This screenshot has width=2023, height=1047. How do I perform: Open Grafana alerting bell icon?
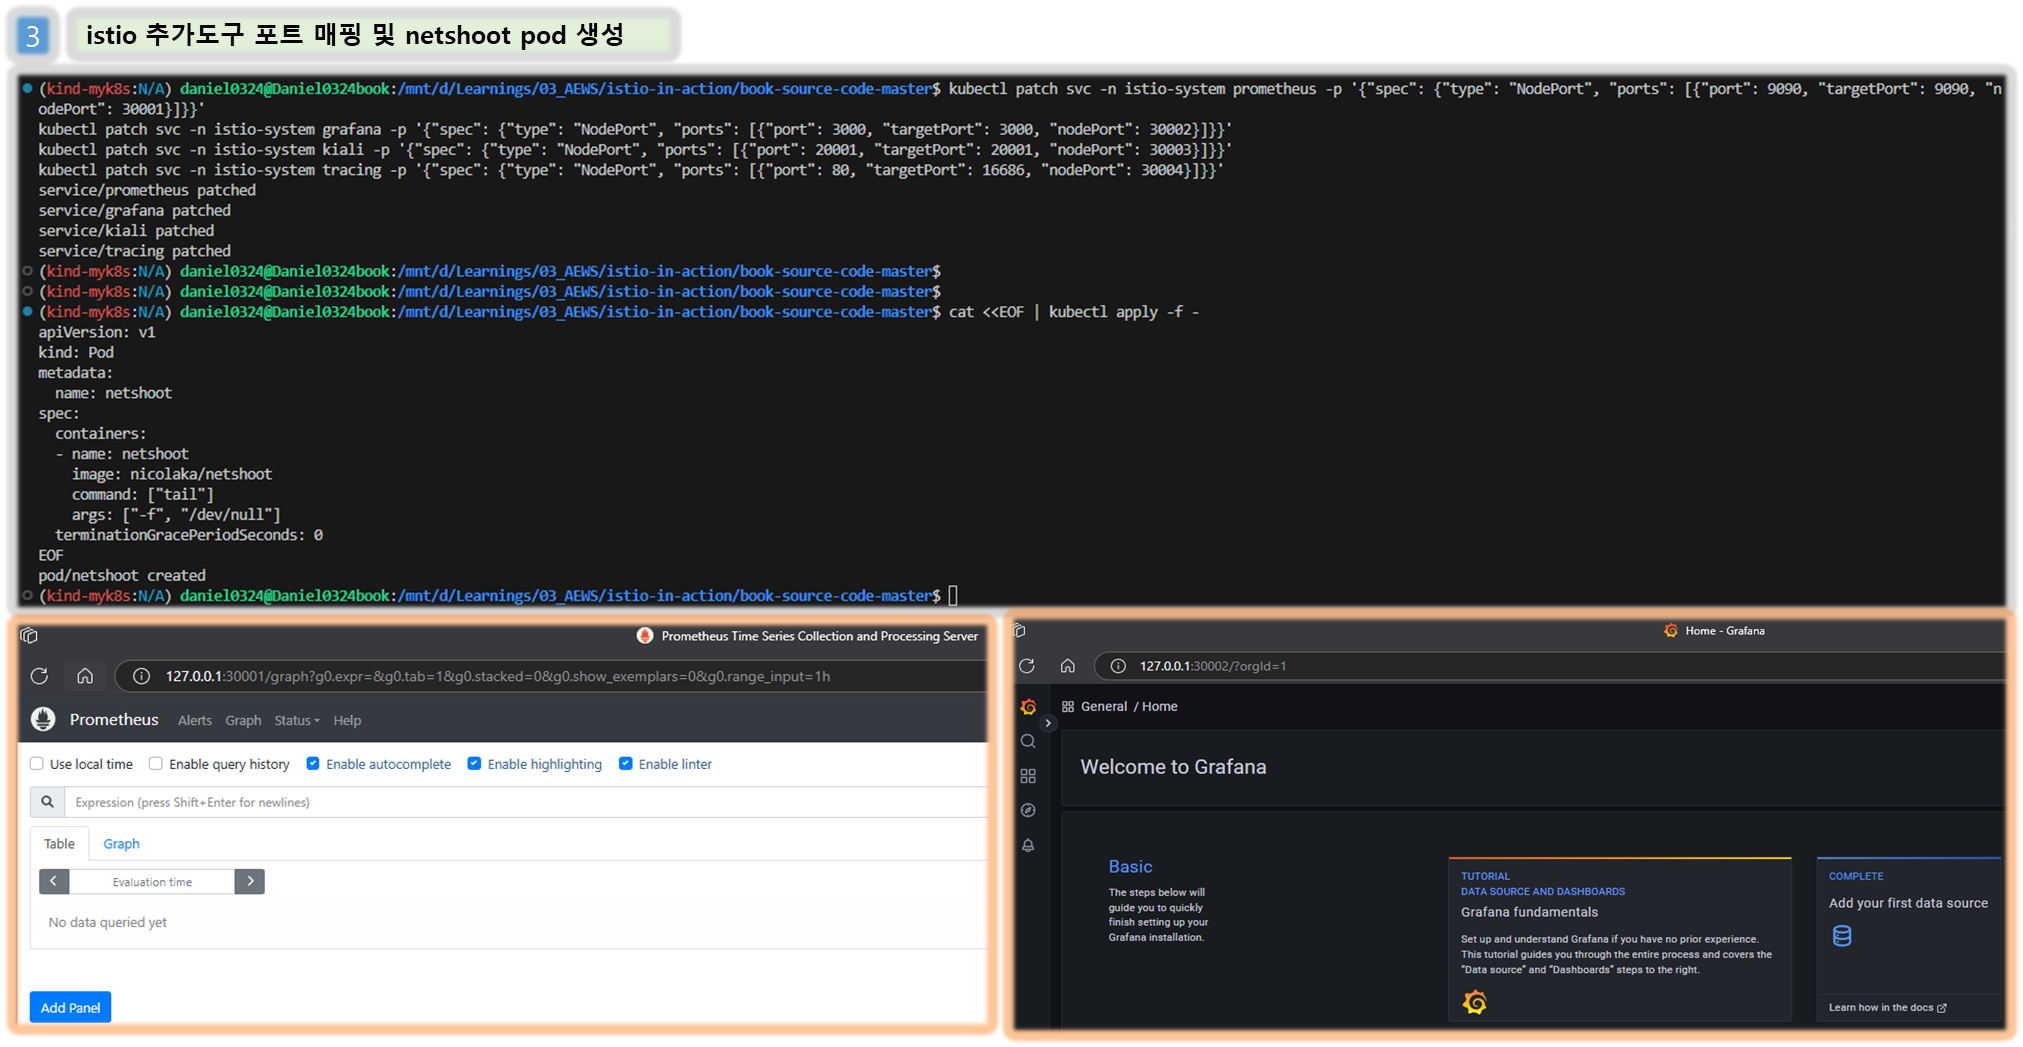coord(1028,845)
